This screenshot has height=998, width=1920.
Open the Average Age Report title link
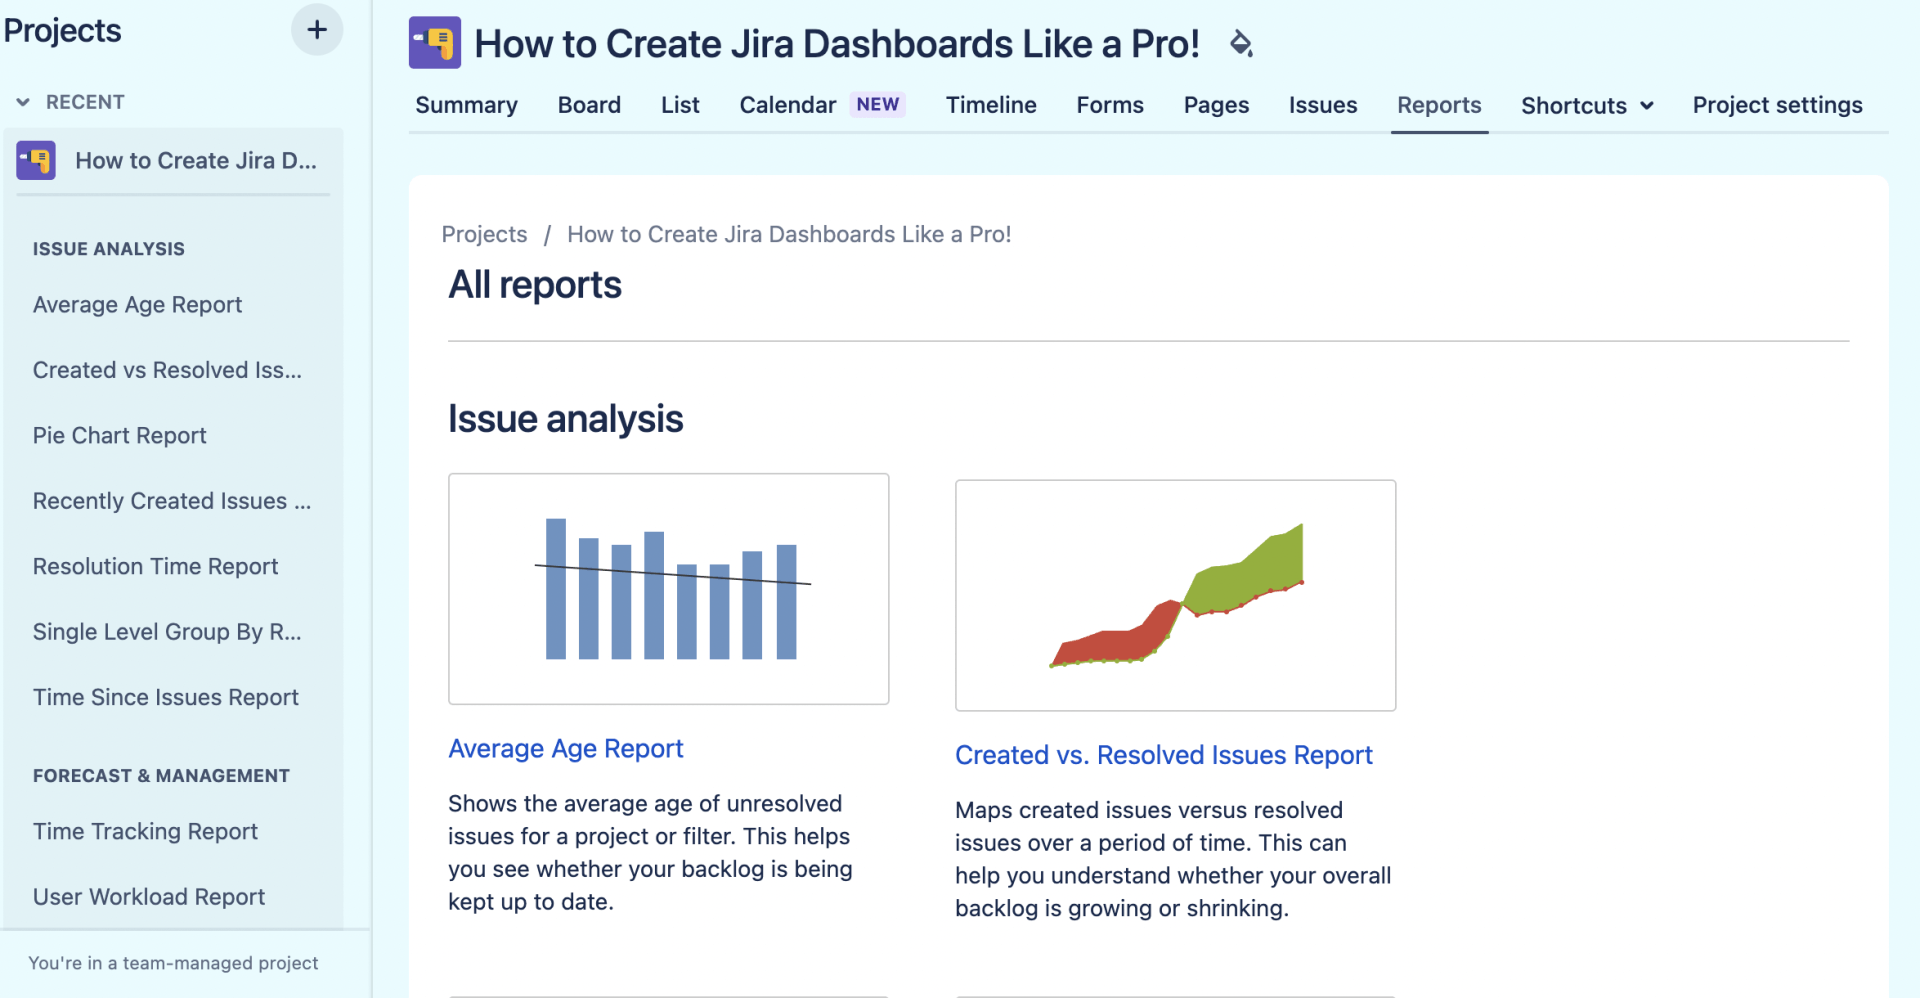coord(565,749)
